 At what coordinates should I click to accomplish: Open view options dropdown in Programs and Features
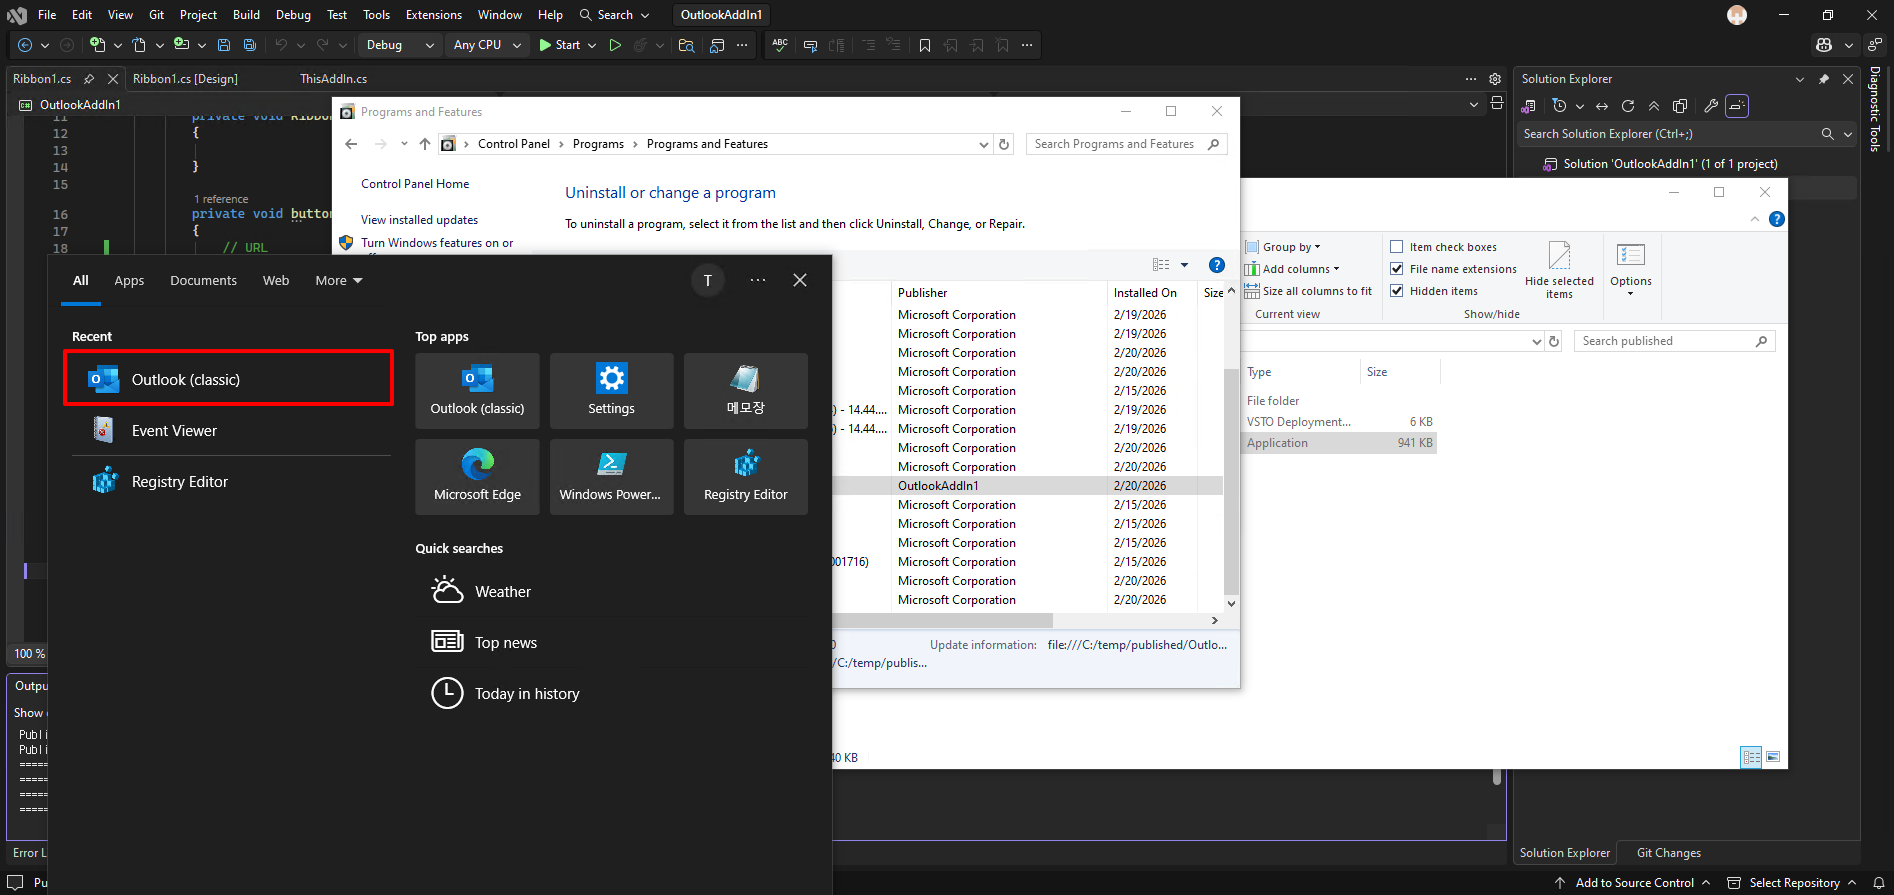click(x=1184, y=265)
